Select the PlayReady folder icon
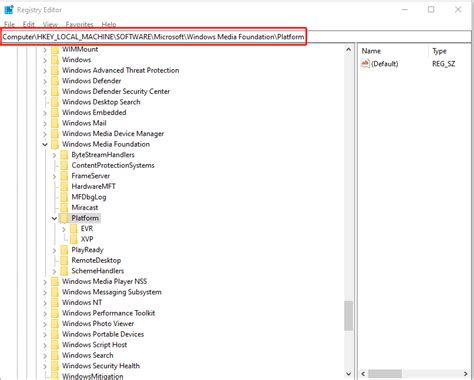Viewport: 474px width, 380px height. point(64,250)
